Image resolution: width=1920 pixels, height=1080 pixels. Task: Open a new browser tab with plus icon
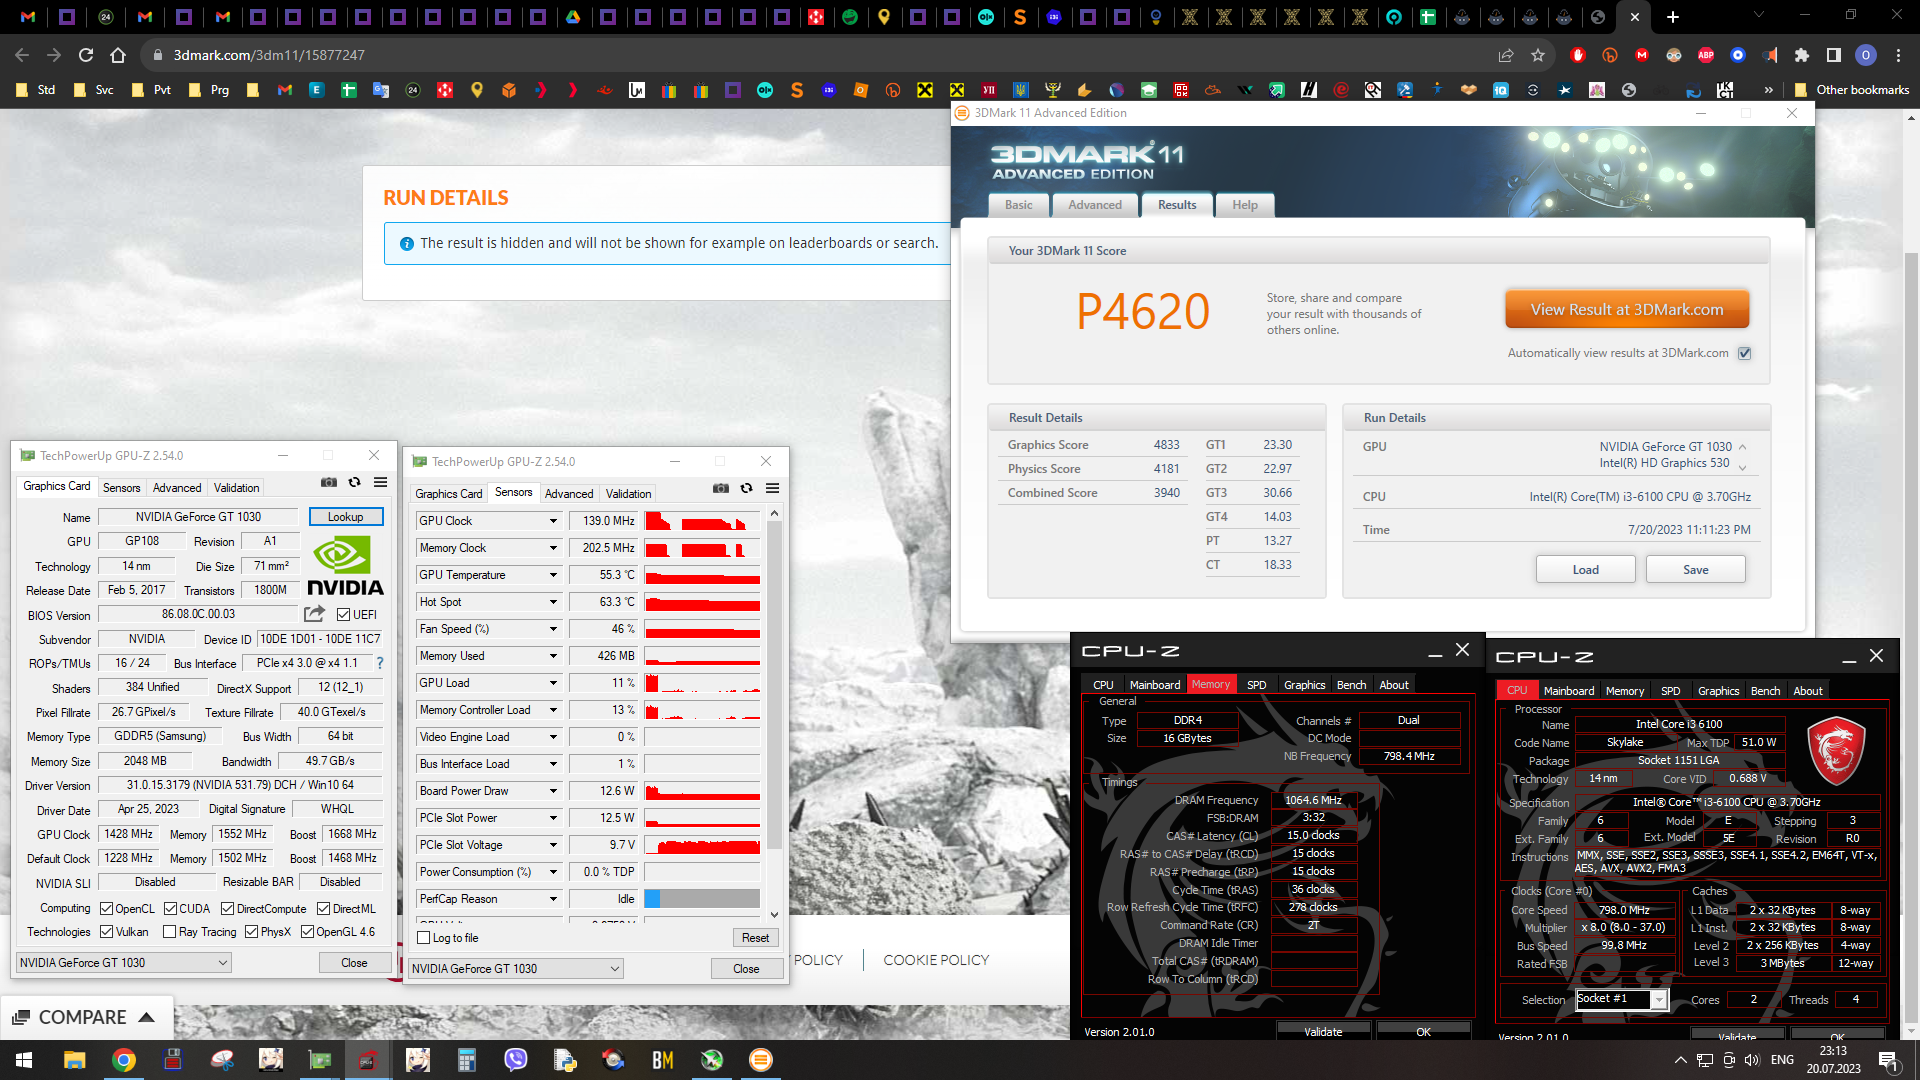pos(1672,17)
